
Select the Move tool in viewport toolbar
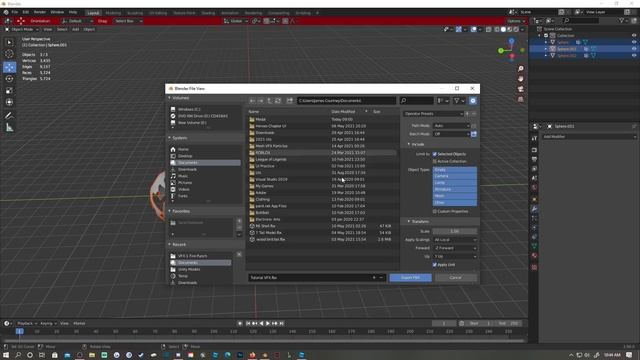pyautogui.click(x=9, y=67)
